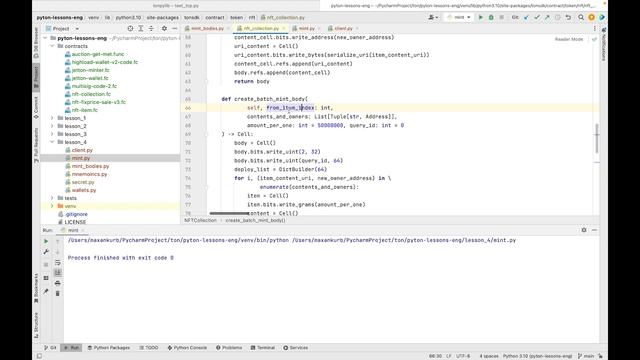Hide the Run tool window
The width and height of the screenshot is (640, 360).
point(594,230)
